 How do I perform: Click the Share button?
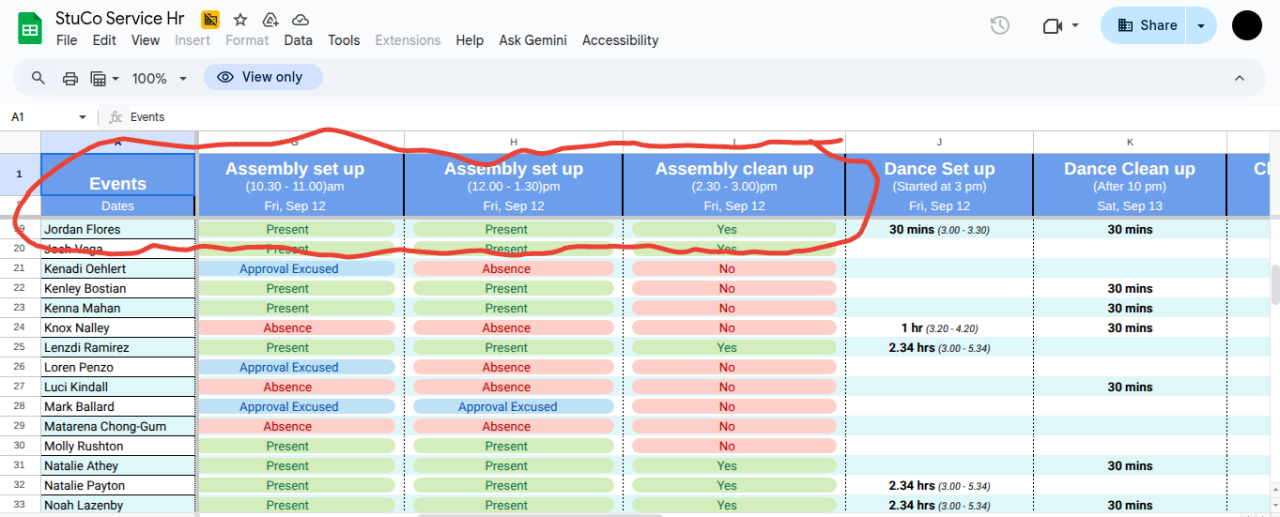[x=1147, y=26]
